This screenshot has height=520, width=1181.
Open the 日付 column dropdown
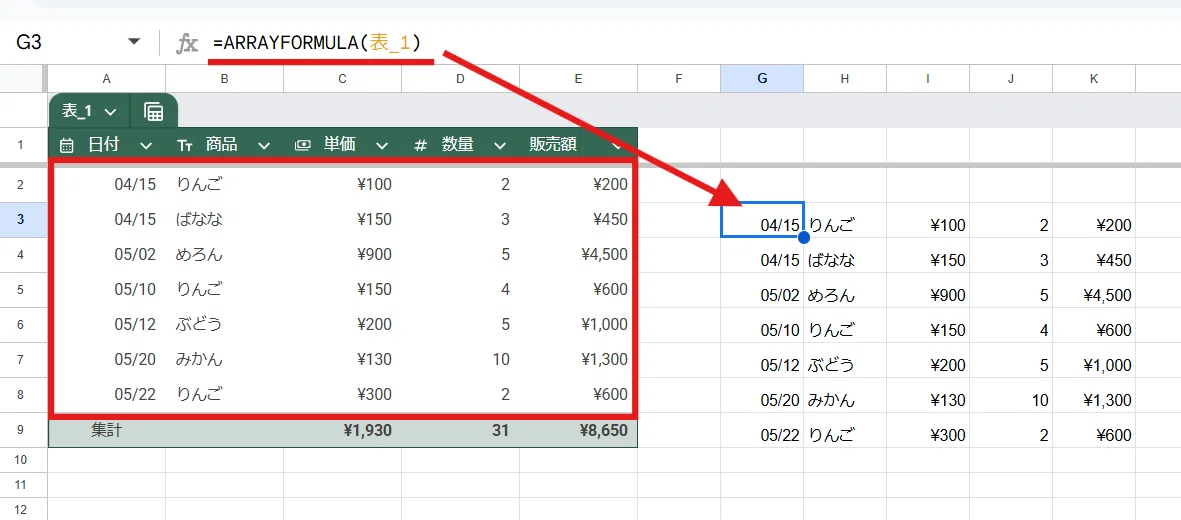146,145
